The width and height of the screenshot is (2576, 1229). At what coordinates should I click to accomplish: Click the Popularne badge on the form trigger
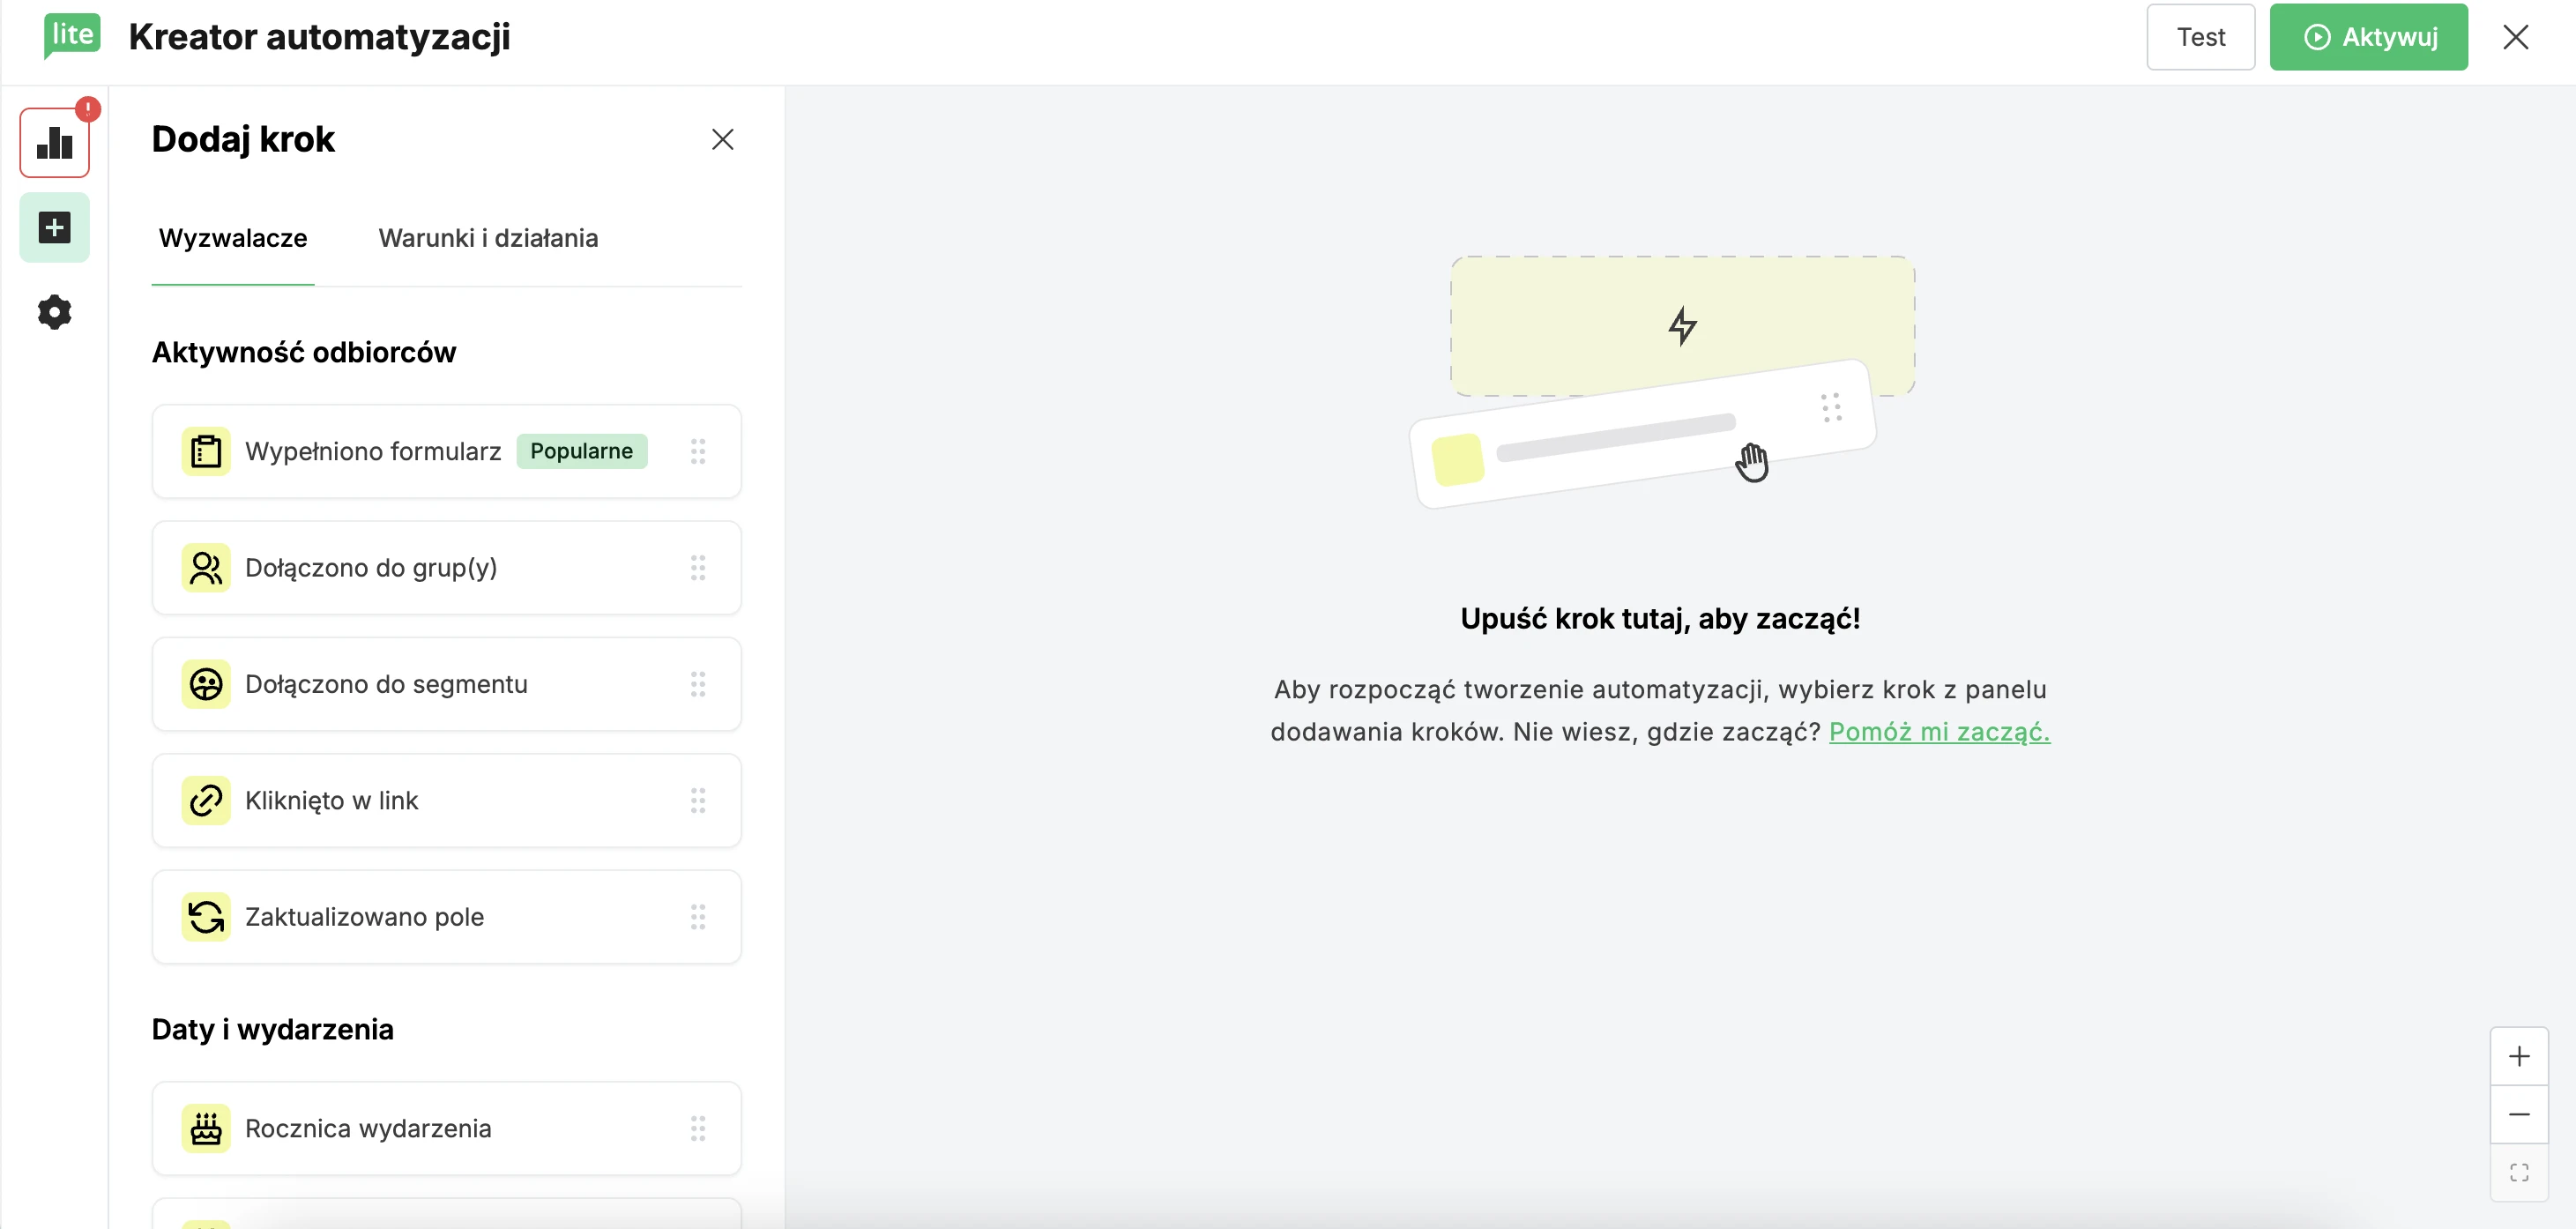pos(581,451)
